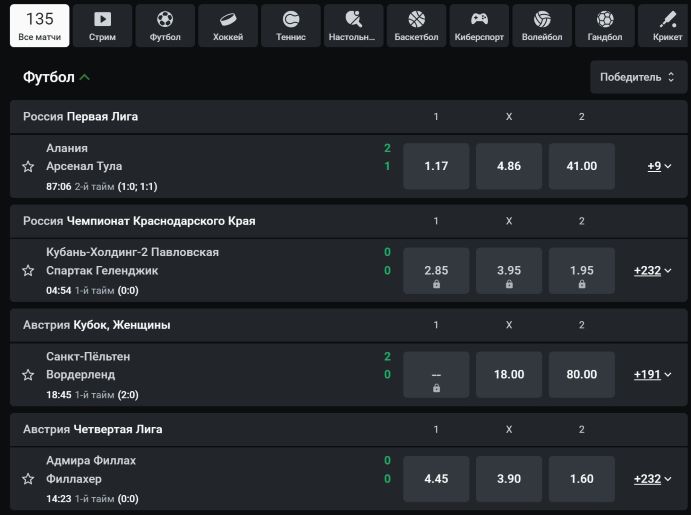Pick the draw odds 3.90 for Адмира Филлах
This screenshot has height=515, width=691.
click(x=509, y=478)
